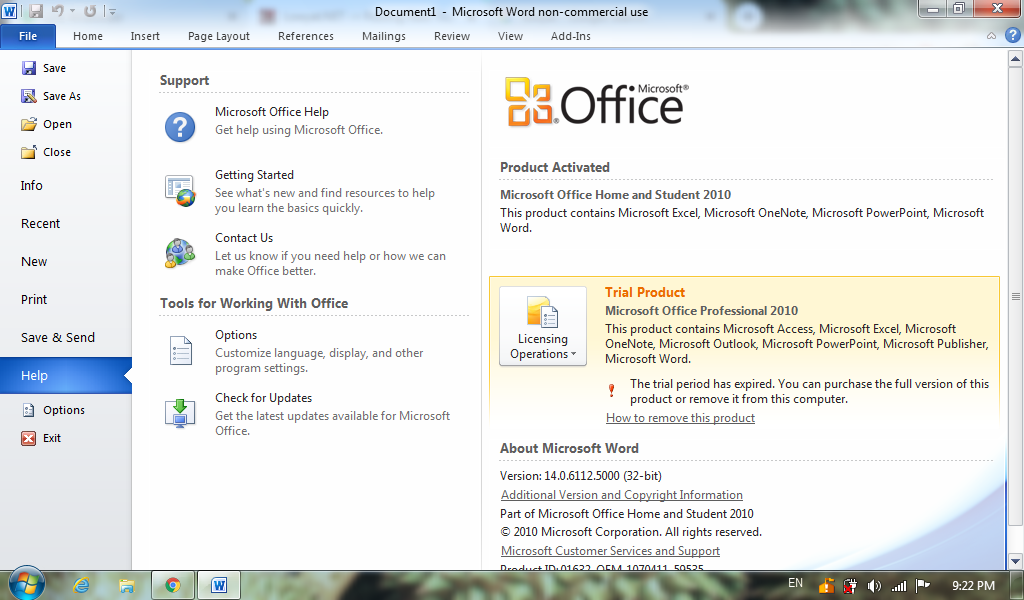1024x600 pixels.
Task: Select Save & Send in the File menu
Action: pos(57,338)
